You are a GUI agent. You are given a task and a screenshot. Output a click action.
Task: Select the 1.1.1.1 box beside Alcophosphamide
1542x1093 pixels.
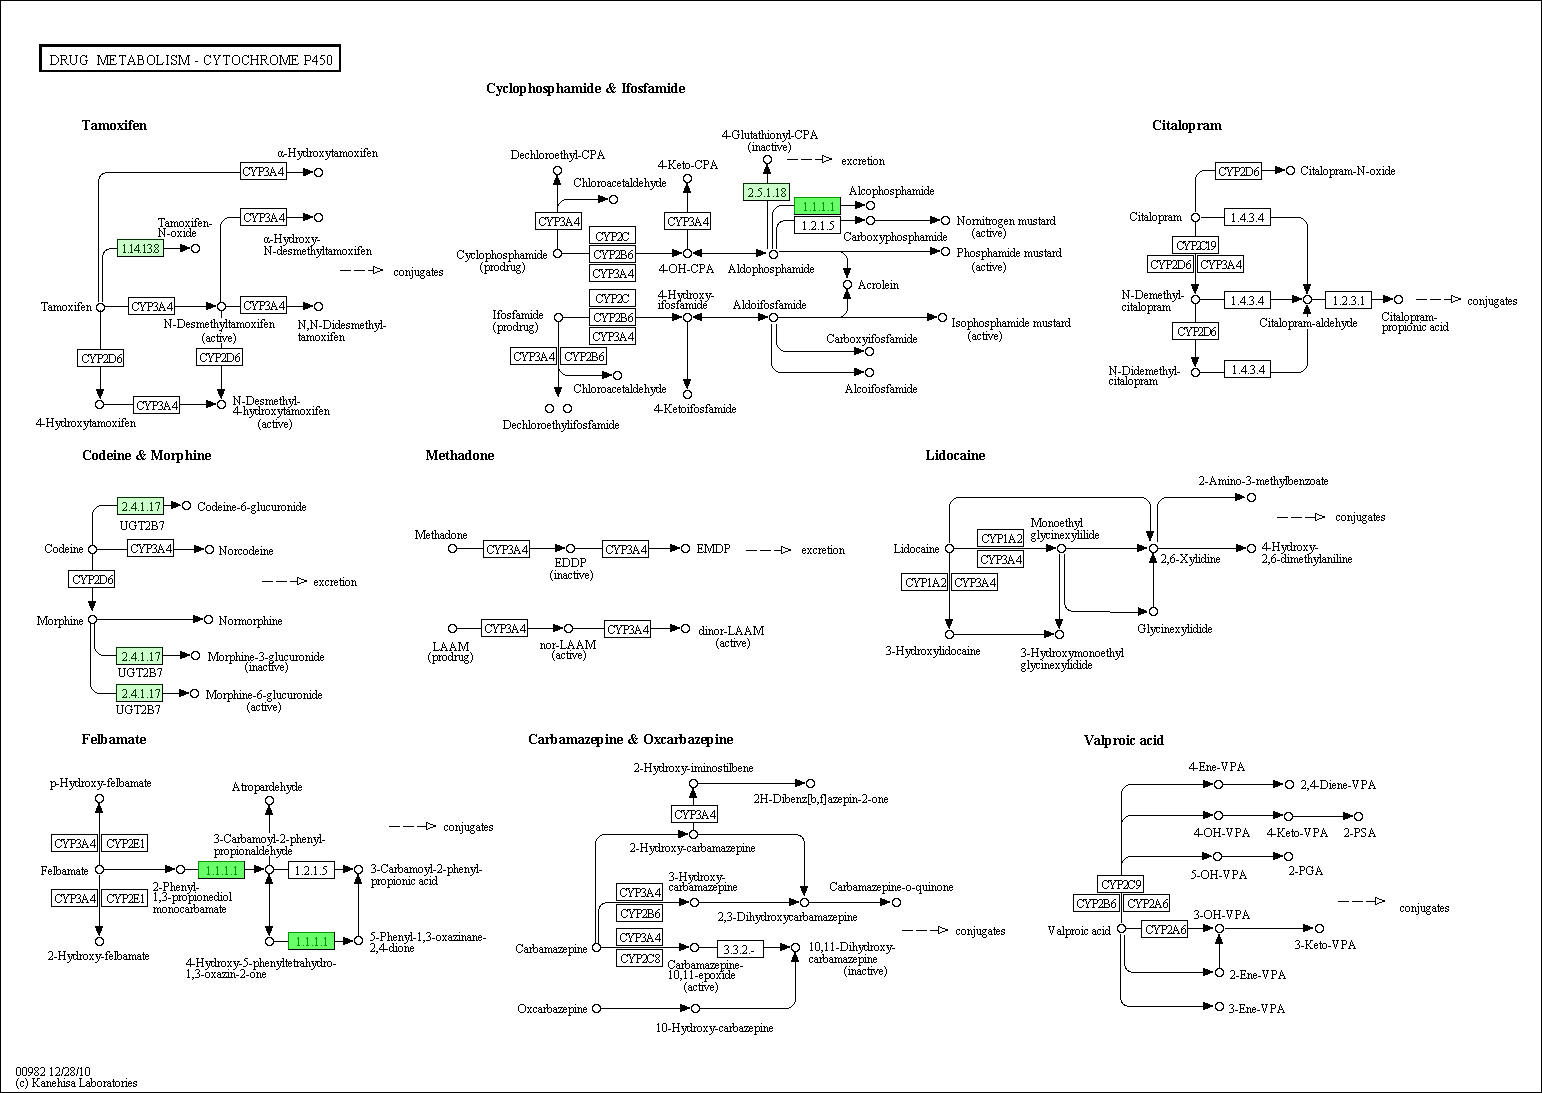click(x=817, y=206)
